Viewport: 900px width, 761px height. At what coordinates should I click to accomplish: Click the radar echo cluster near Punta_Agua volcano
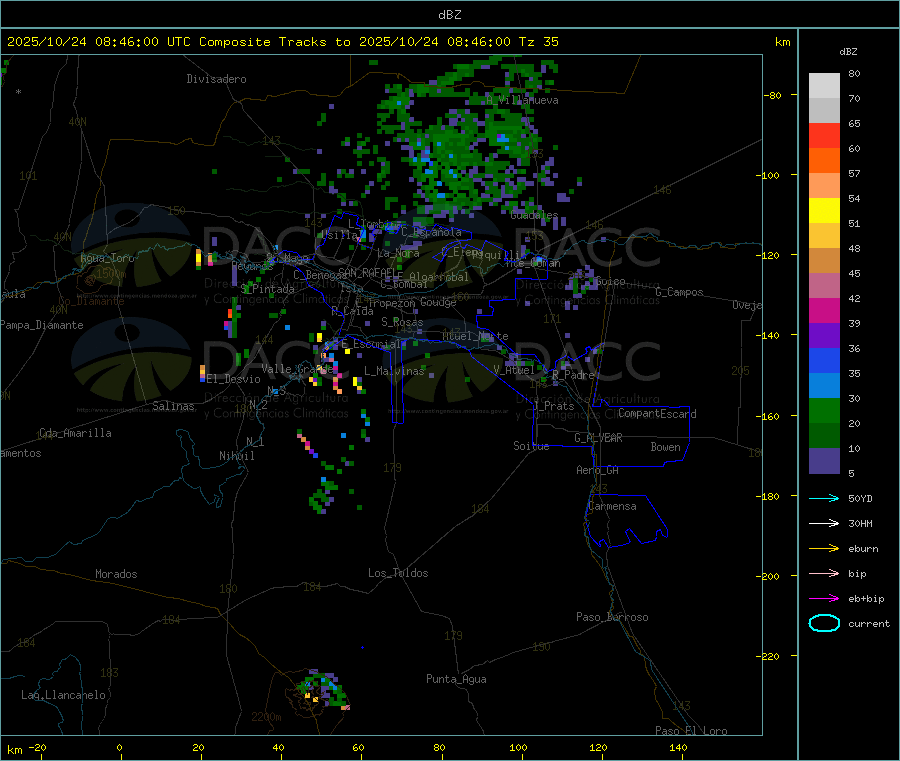[323, 690]
